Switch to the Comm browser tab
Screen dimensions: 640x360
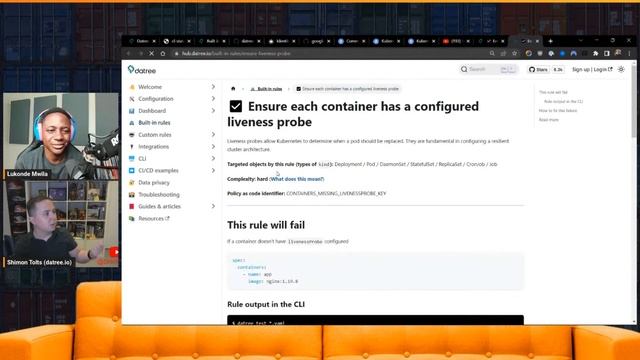pos(352,41)
